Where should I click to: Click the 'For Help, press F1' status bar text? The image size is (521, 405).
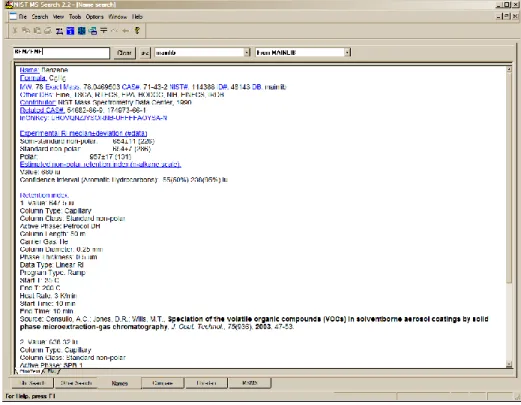pyautogui.click(x=30, y=396)
